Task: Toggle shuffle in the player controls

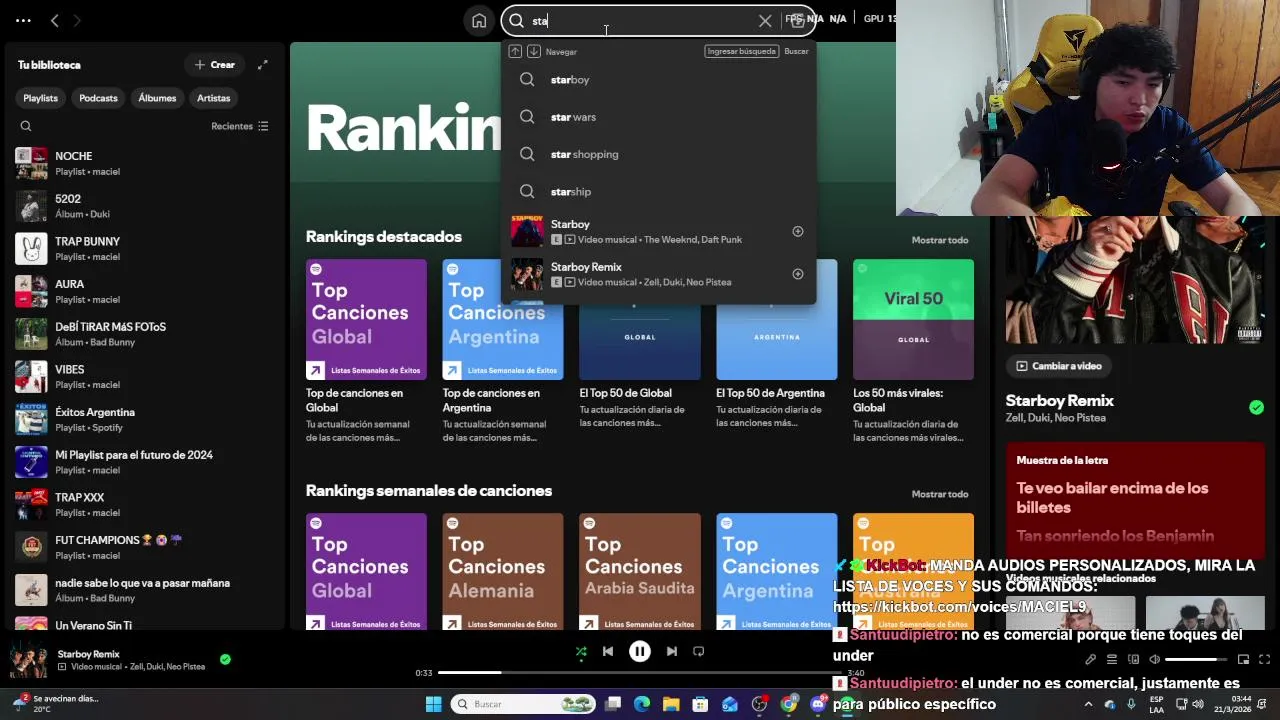Action: (x=581, y=652)
